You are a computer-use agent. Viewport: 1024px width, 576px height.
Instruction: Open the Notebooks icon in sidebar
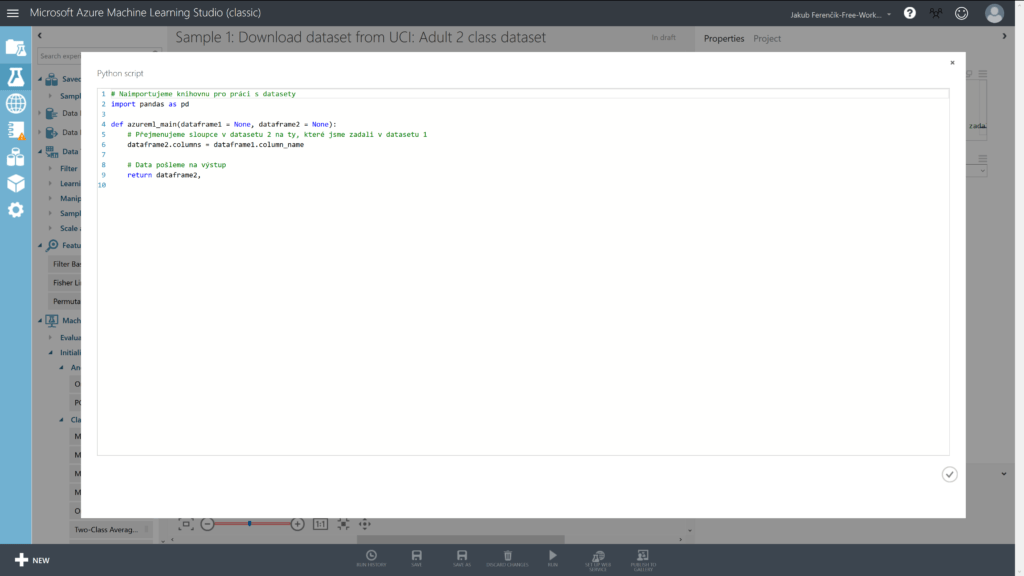coord(15,130)
